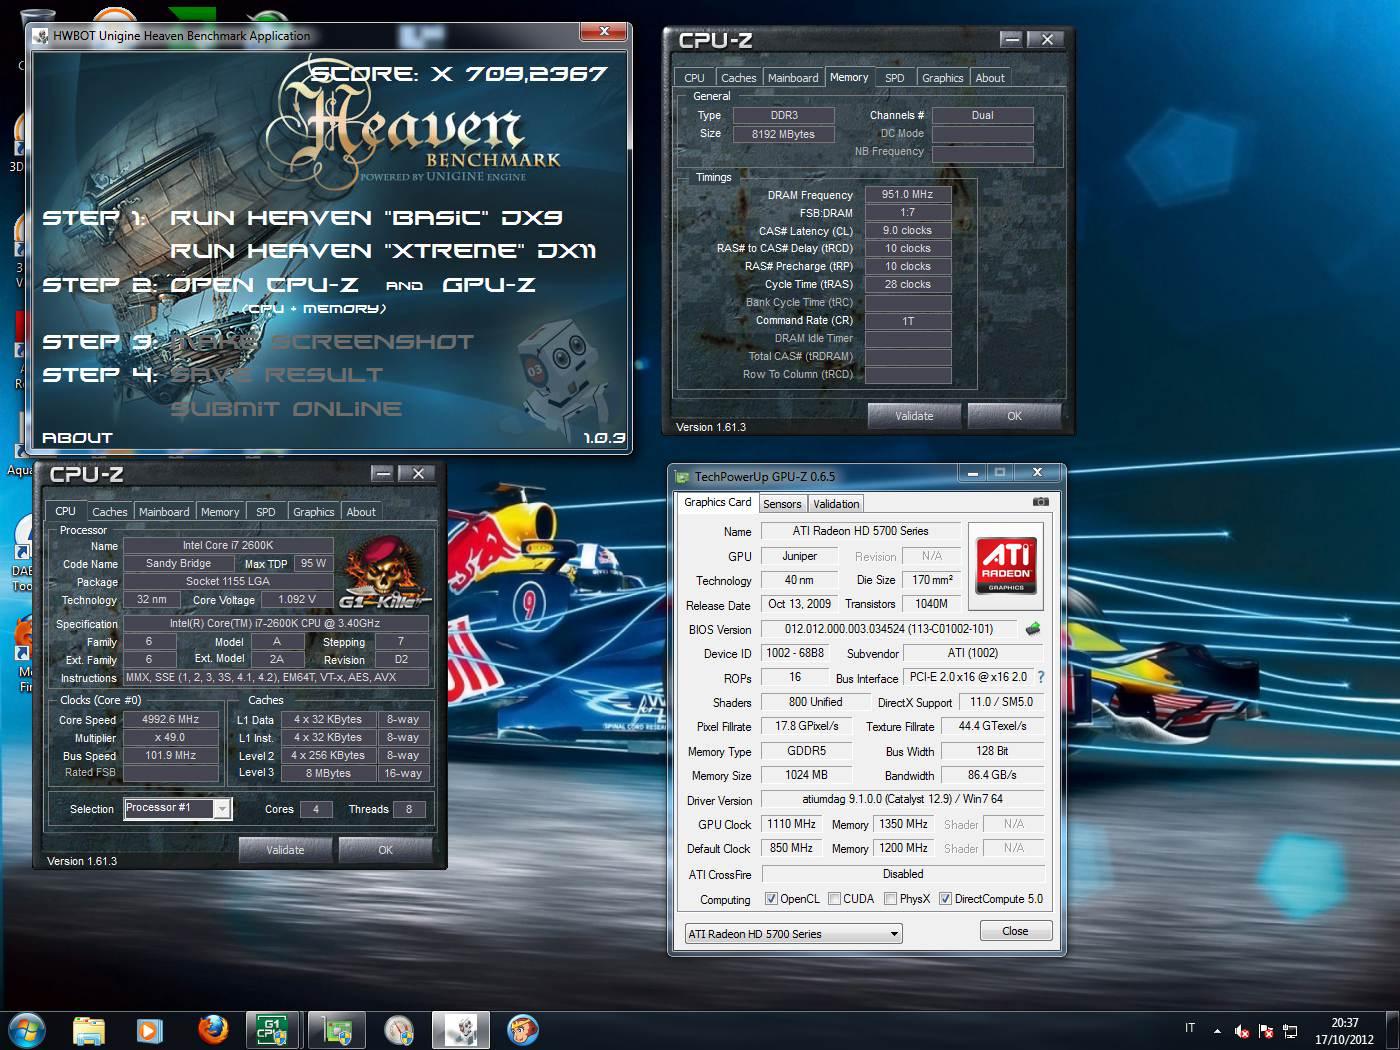Click Submit Online in Heaven app
Screen dimensions: 1400x1050
pyautogui.click(x=286, y=408)
